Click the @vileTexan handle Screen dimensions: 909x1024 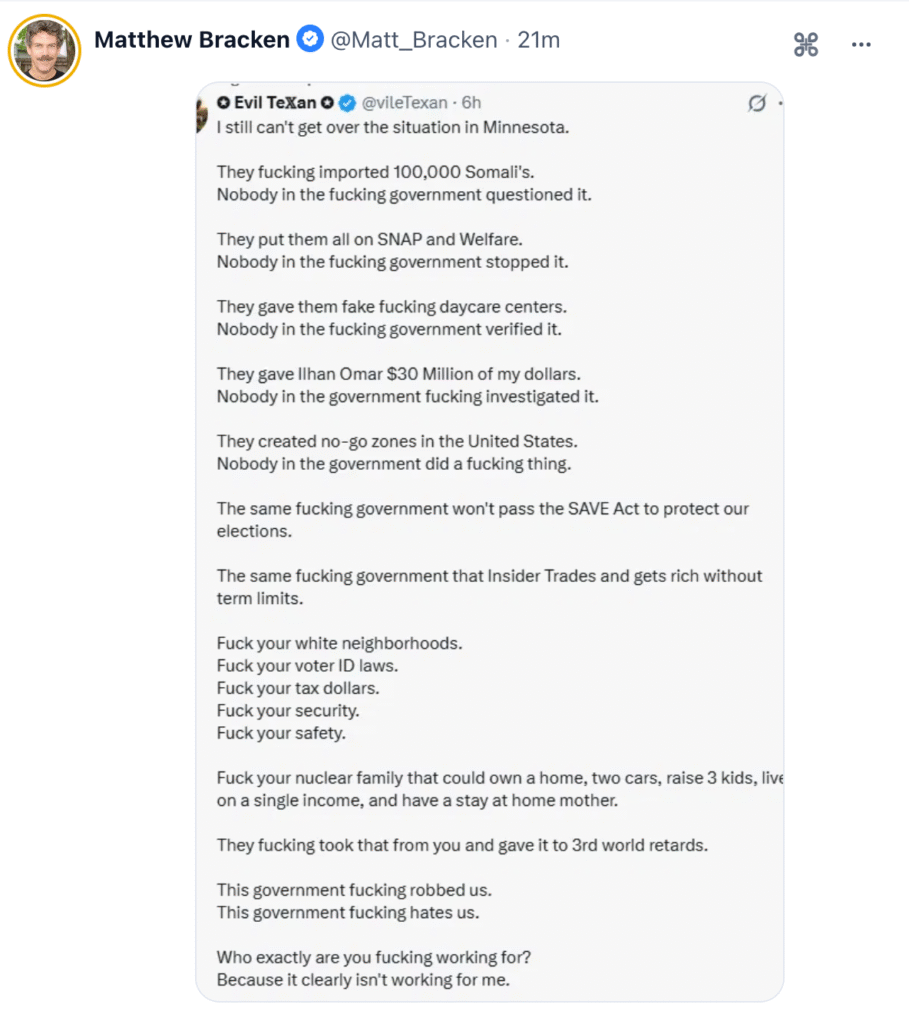[404, 102]
